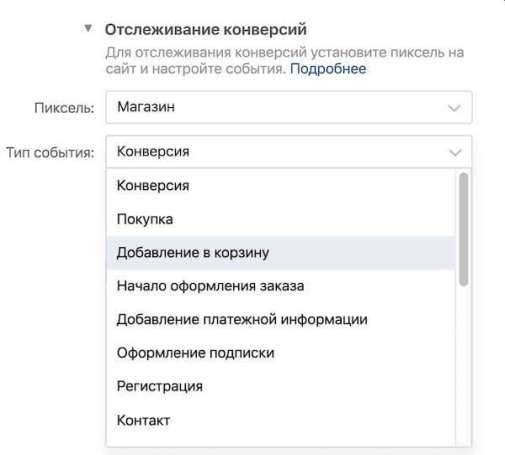Viewport: 505px width, 455px height.
Task: Select Покупка option in the list
Action: point(281,219)
